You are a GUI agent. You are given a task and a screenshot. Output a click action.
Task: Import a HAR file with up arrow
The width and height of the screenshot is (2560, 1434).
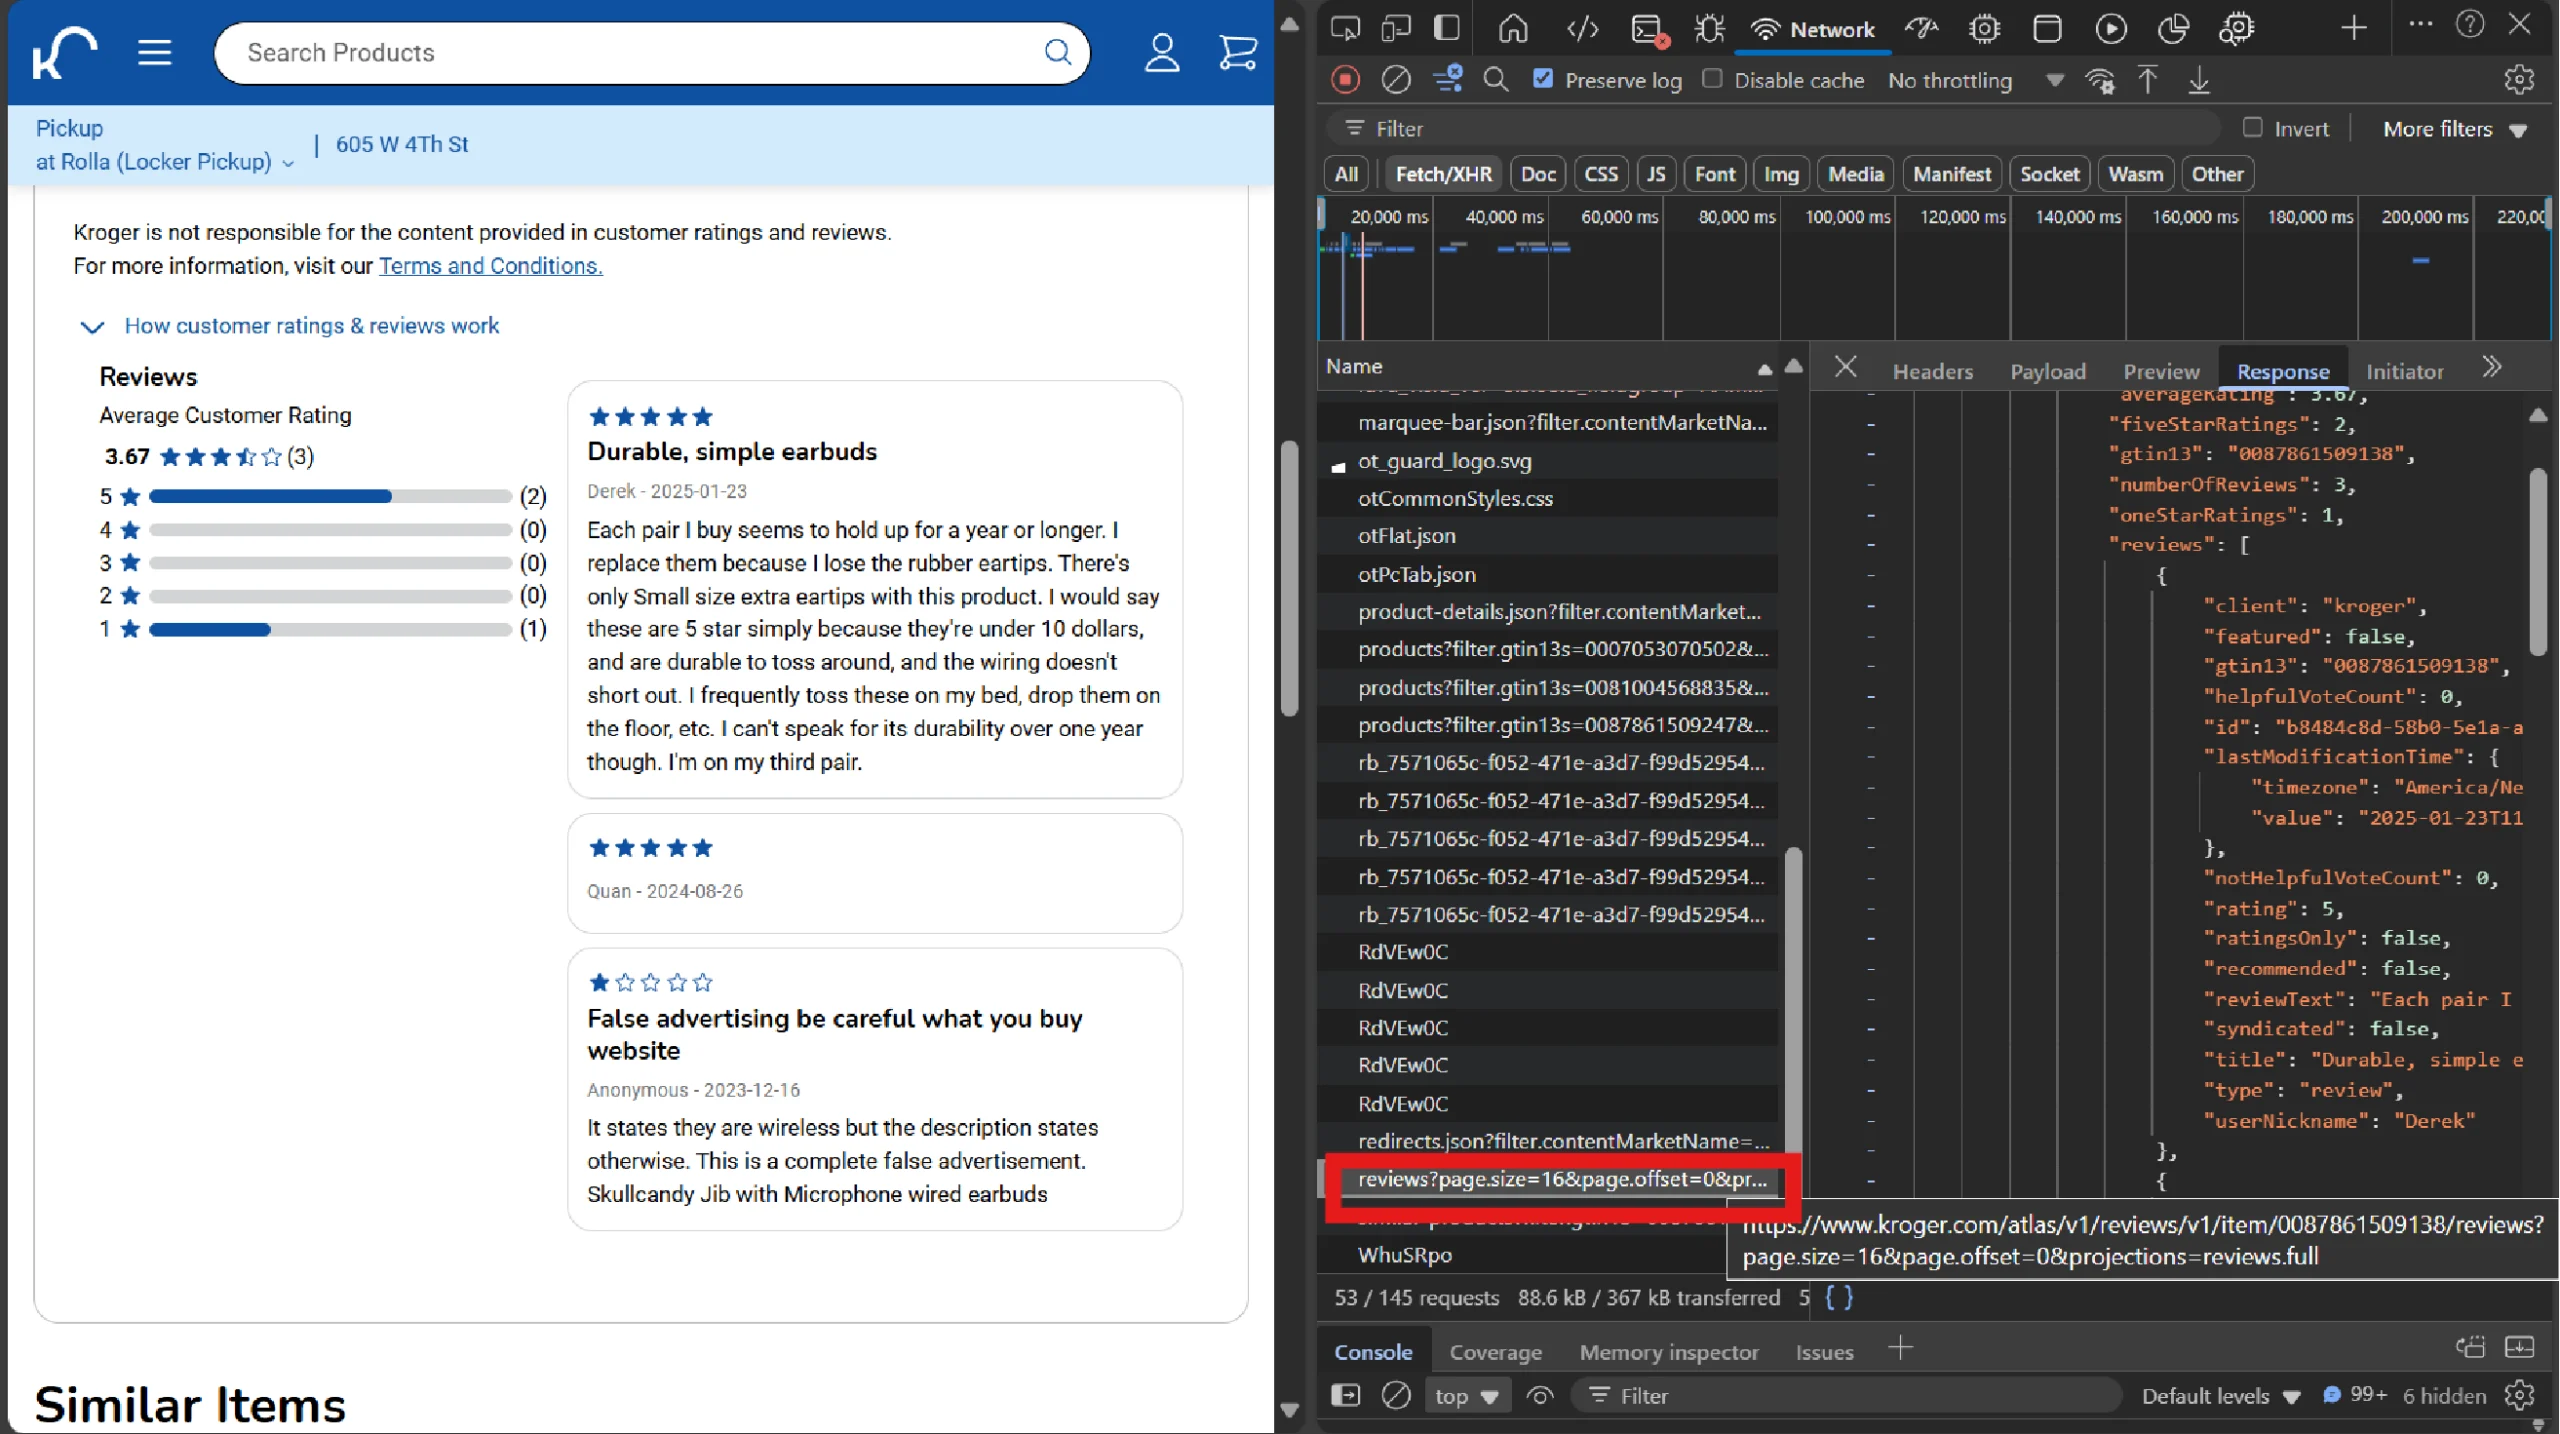tap(2147, 80)
